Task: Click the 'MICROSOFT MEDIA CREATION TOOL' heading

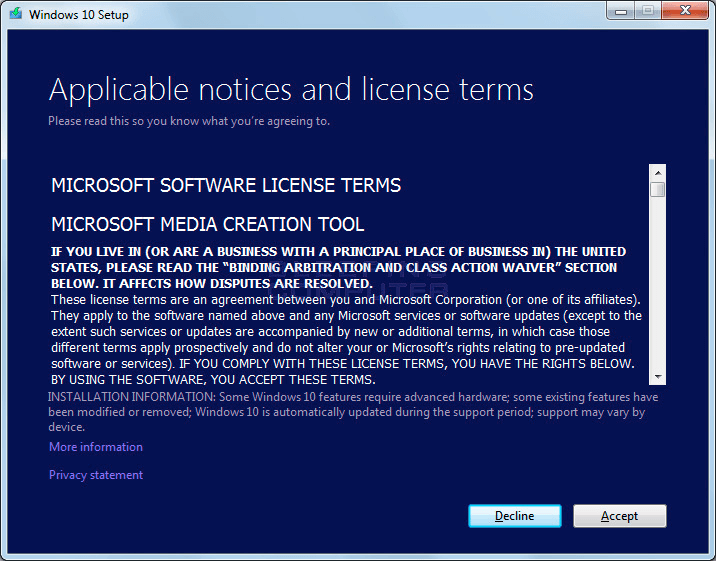Action: pos(208,224)
